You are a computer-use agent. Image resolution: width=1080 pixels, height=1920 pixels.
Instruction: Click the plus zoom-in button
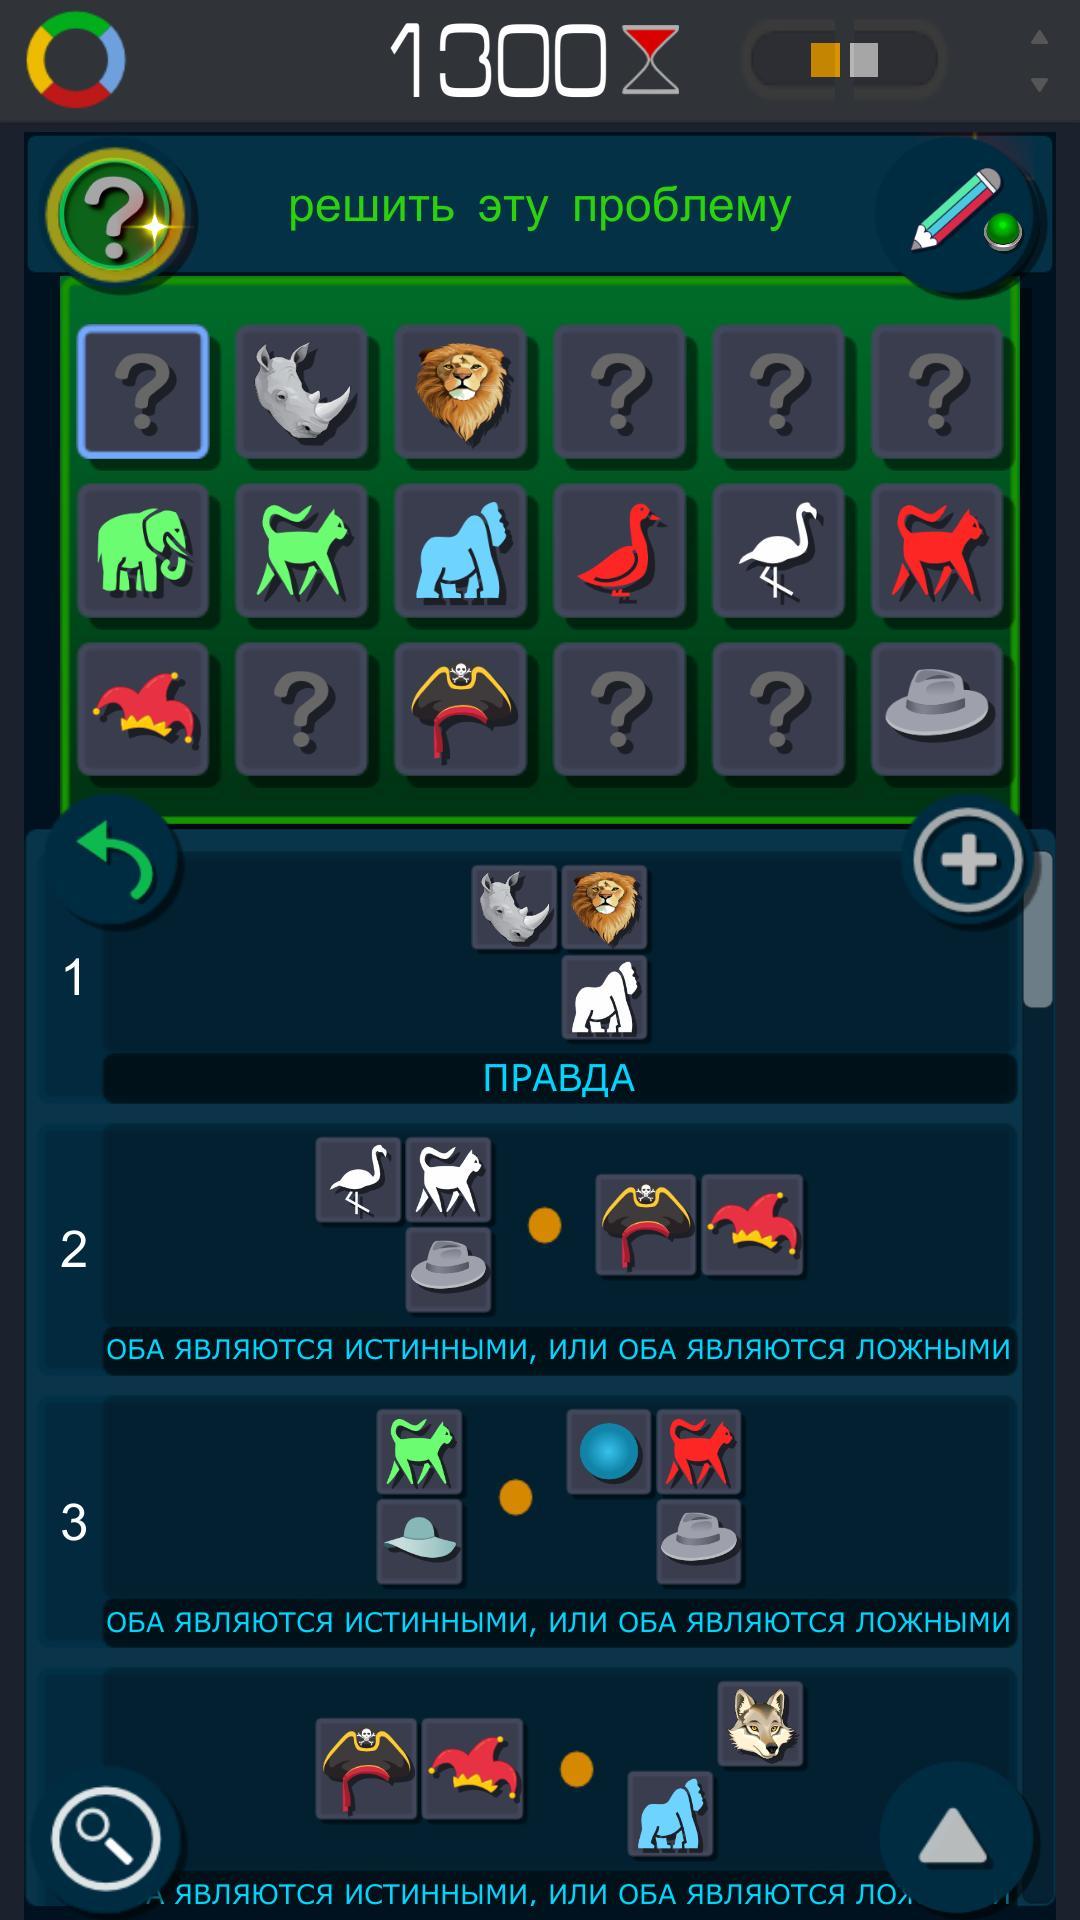pyautogui.click(x=967, y=861)
